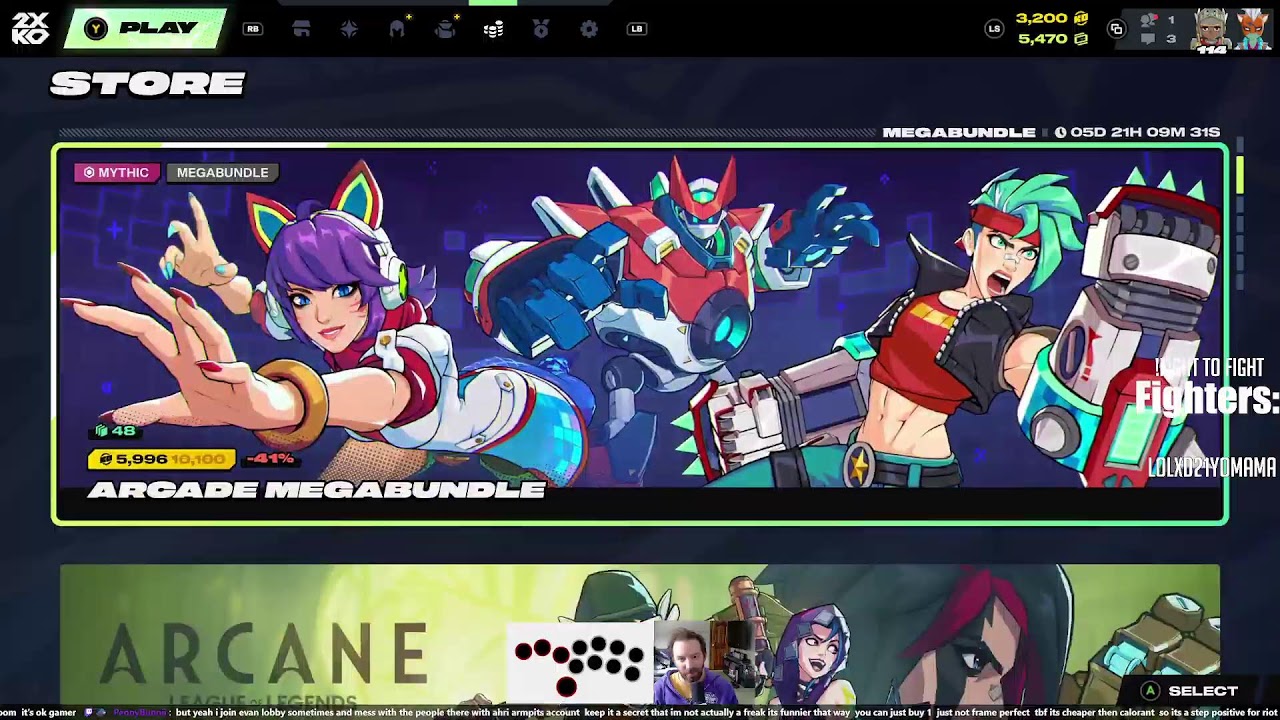Viewport: 1280px width, 720px height.
Task: Click the countdown clock icon
Action: [x=1060, y=132]
